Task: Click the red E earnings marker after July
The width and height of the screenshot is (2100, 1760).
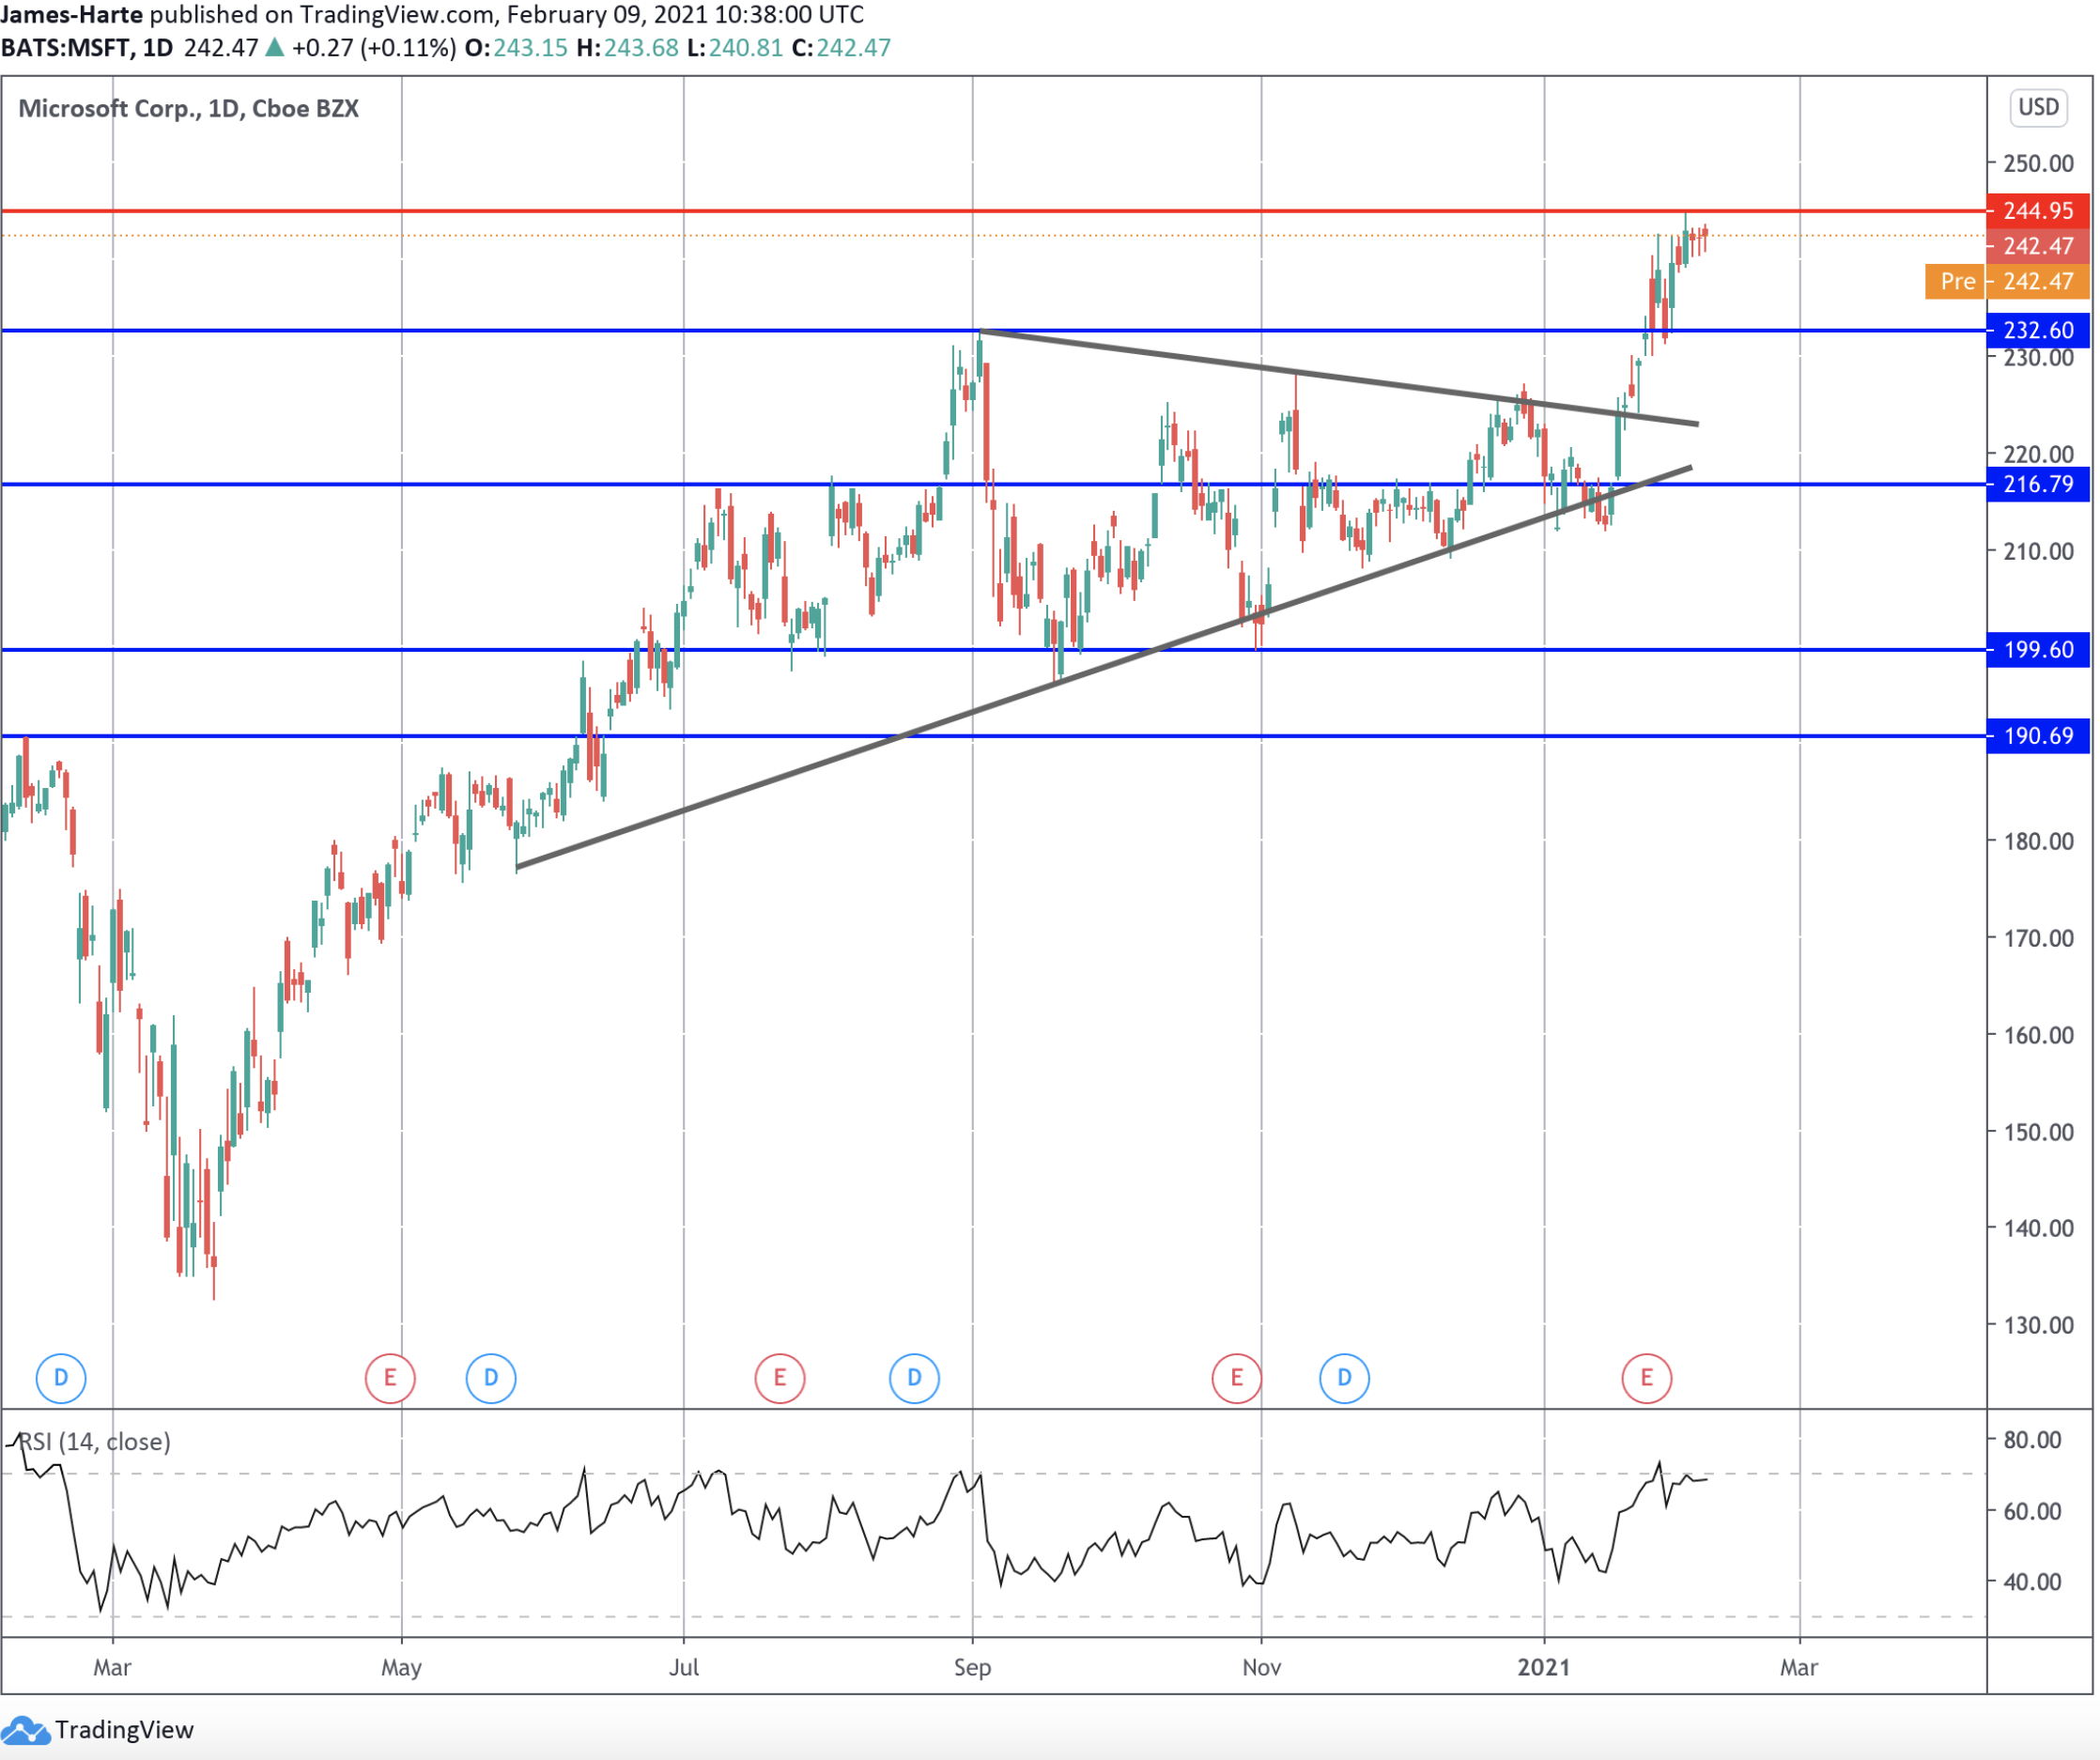Action: (x=780, y=1378)
